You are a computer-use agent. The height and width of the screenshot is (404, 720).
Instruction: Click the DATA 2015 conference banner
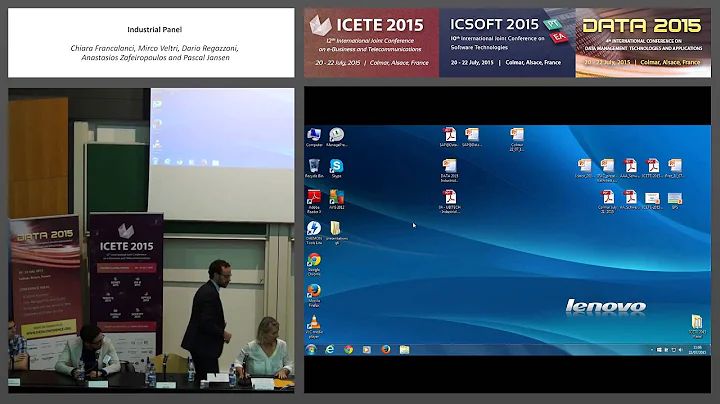click(643, 43)
